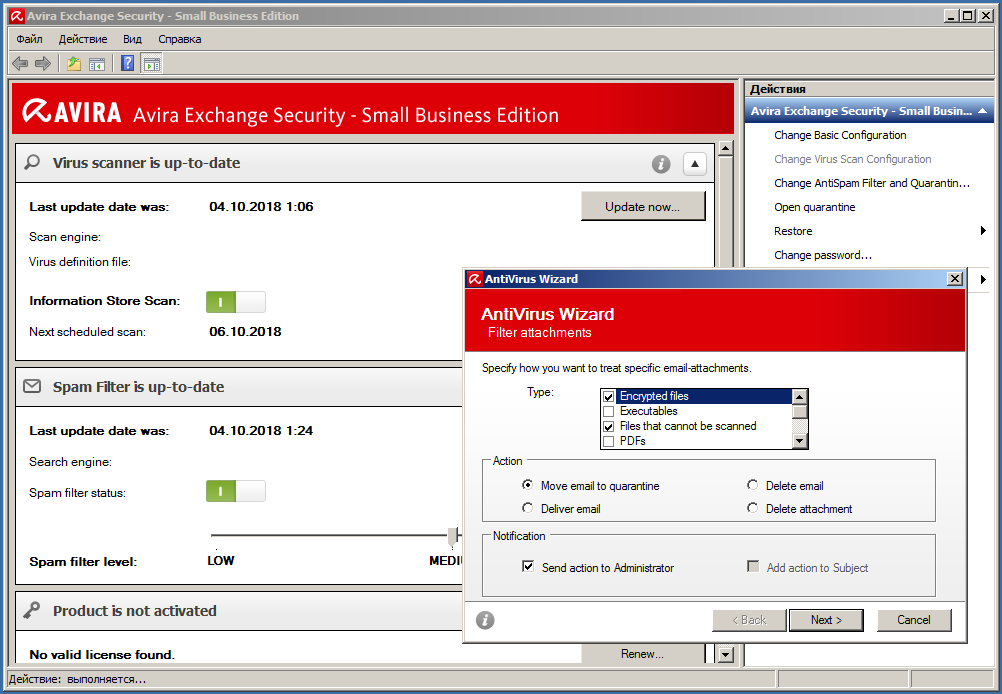This screenshot has width=1002, height=694.
Task: Toggle the Information Store Scan switch
Action: click(x=236, y=302)
